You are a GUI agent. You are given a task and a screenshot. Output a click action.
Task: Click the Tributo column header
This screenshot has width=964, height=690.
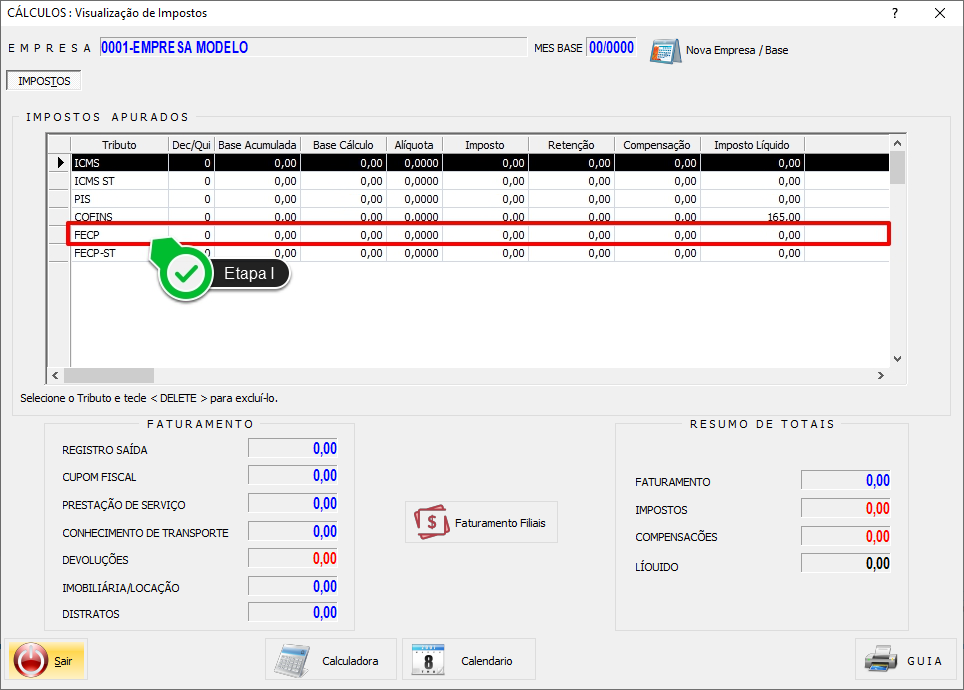tap(118, 145)
